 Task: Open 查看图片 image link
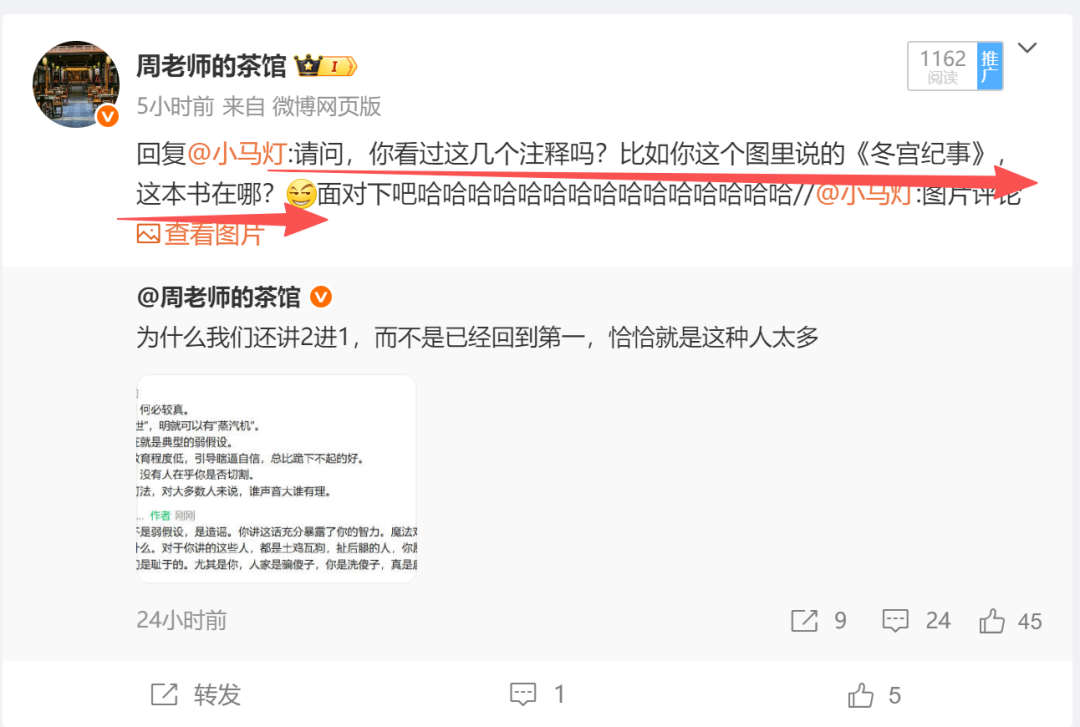tap(200, 234)
